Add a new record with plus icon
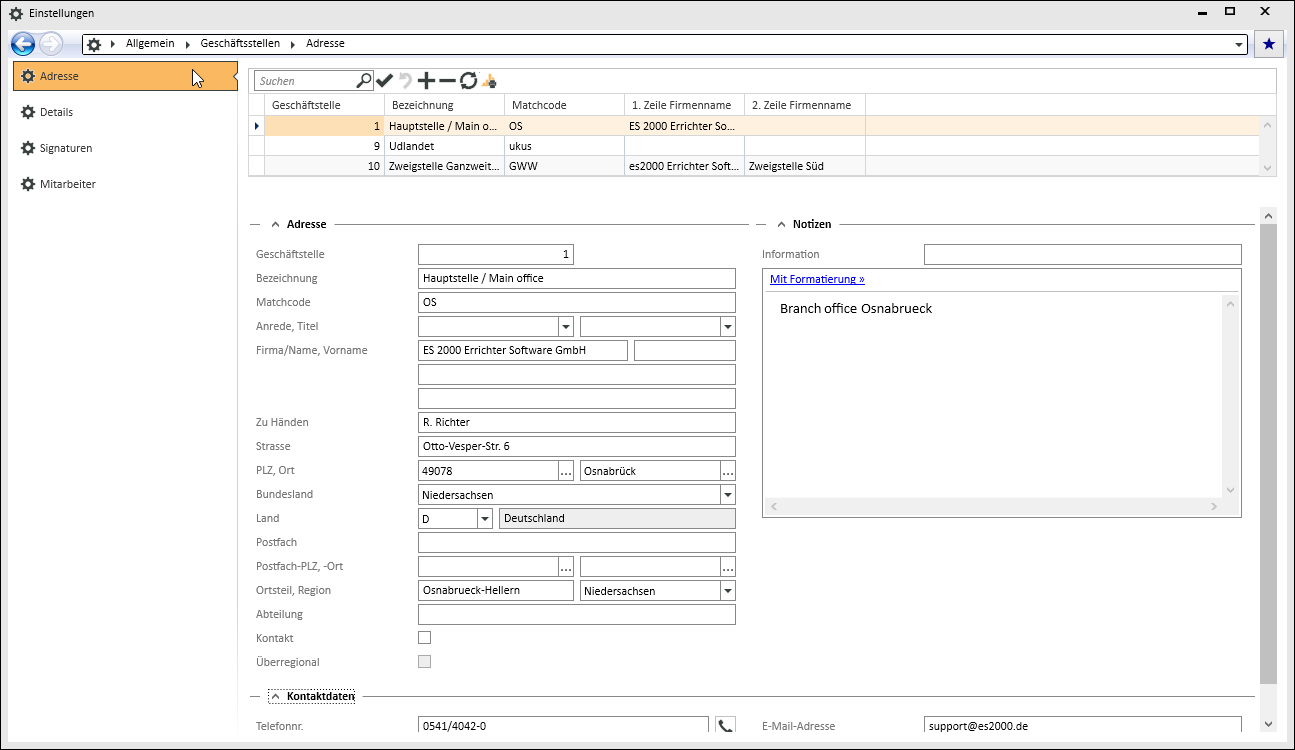Viewport: 1295px width, 750px height. (x=426, y=81)
